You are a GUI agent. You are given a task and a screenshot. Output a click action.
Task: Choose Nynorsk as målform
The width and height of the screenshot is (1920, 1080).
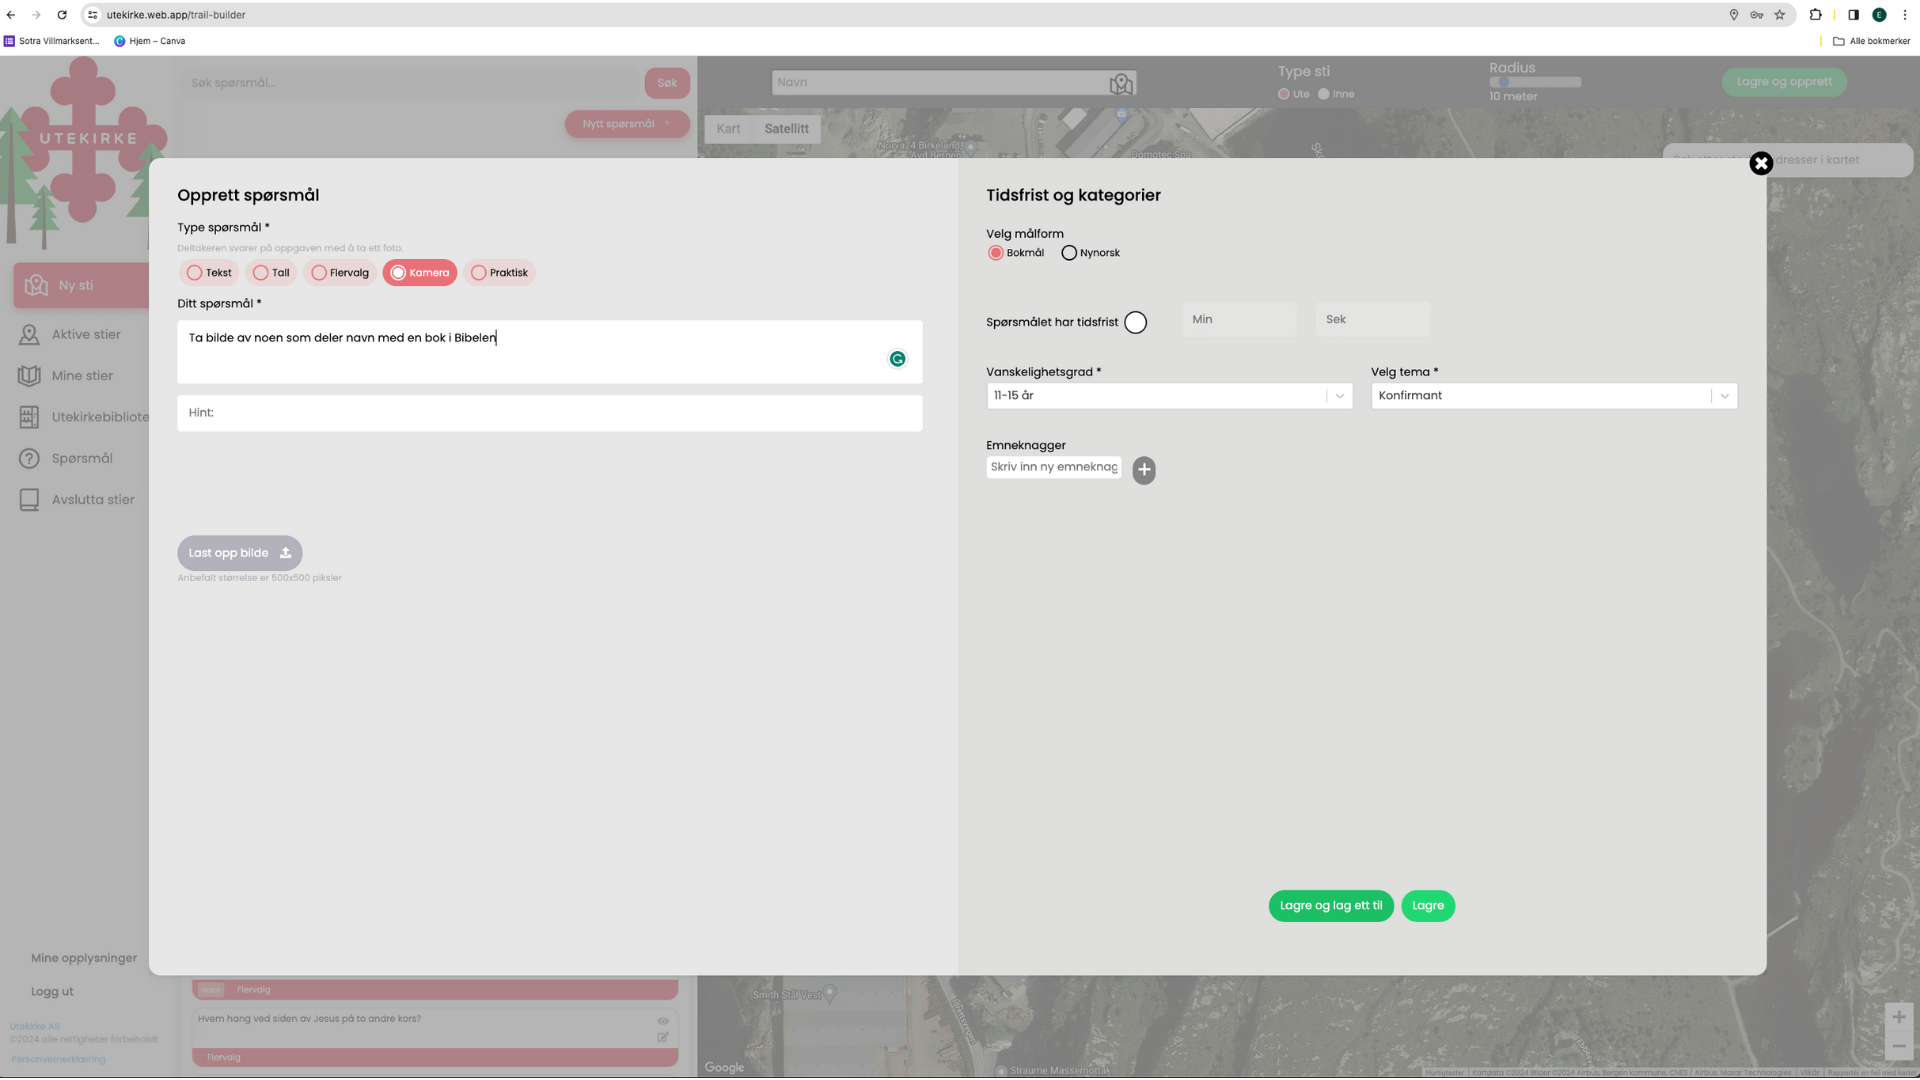(x=1069, y=253)
